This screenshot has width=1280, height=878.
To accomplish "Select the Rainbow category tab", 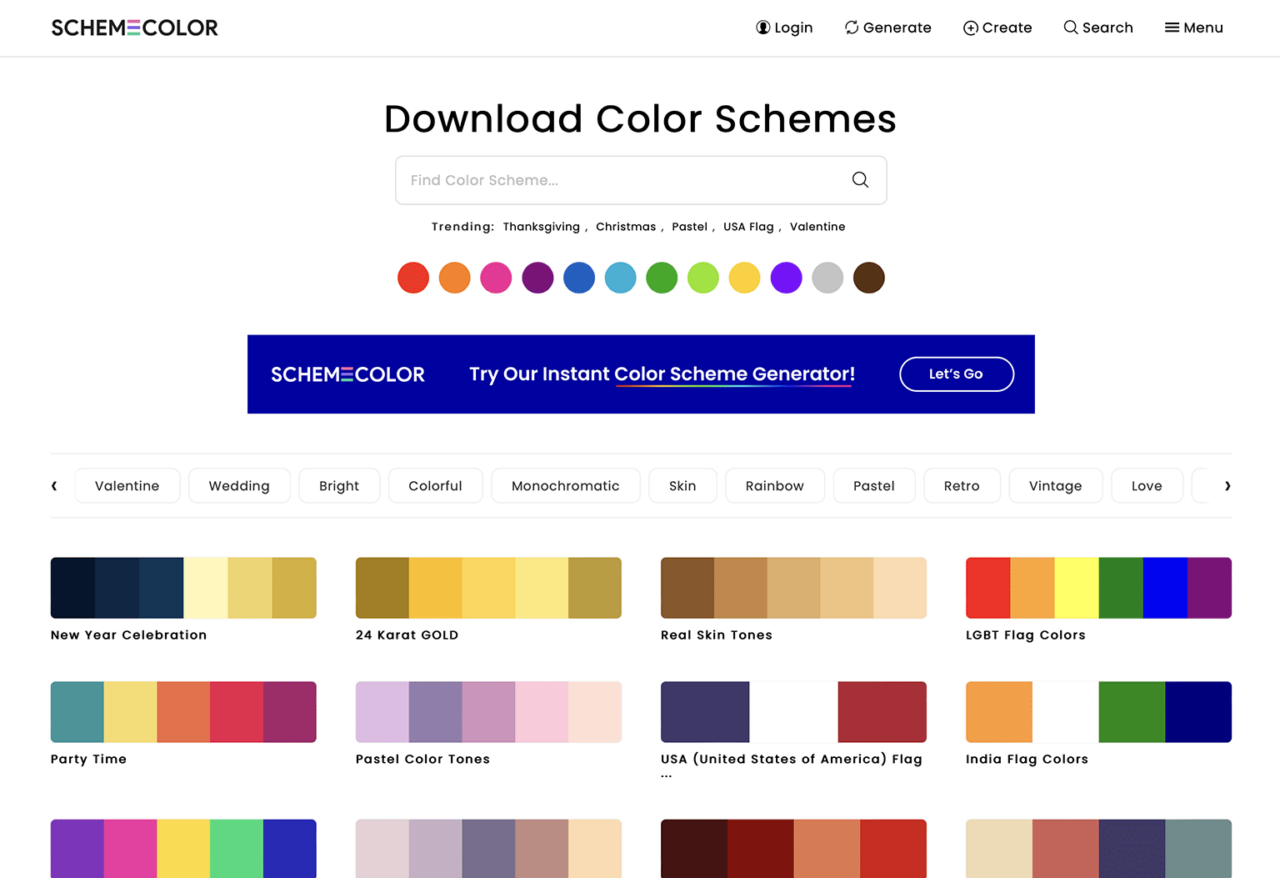I will [775, 486].
